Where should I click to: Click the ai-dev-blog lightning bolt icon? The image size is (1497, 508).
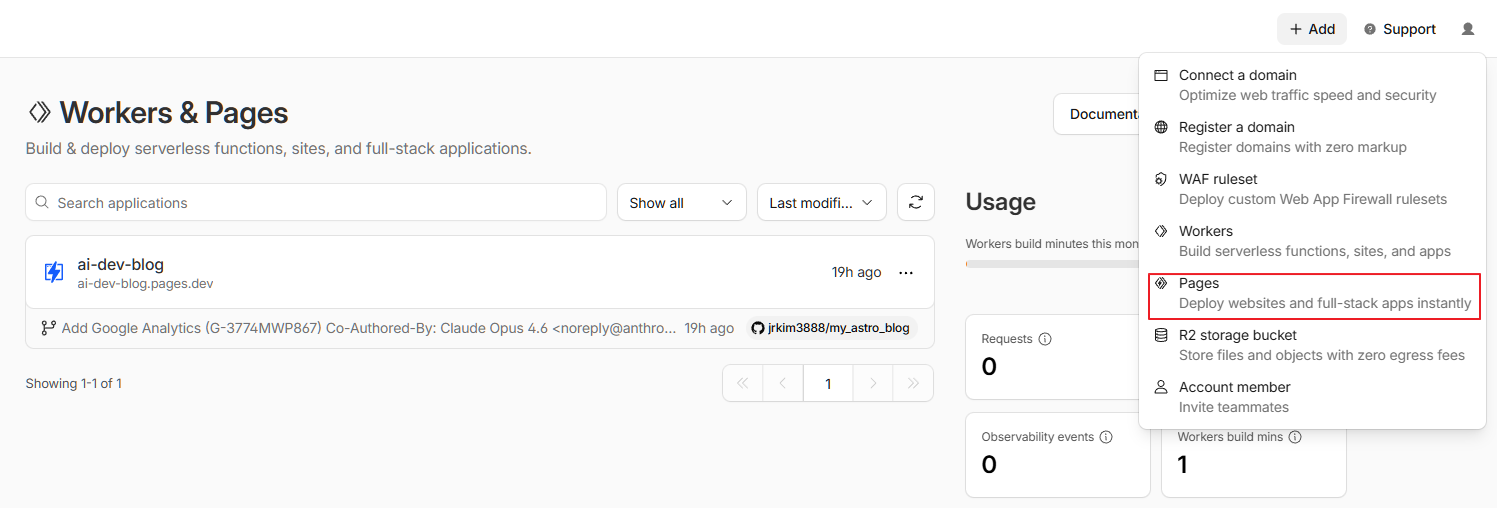point(54,272)
